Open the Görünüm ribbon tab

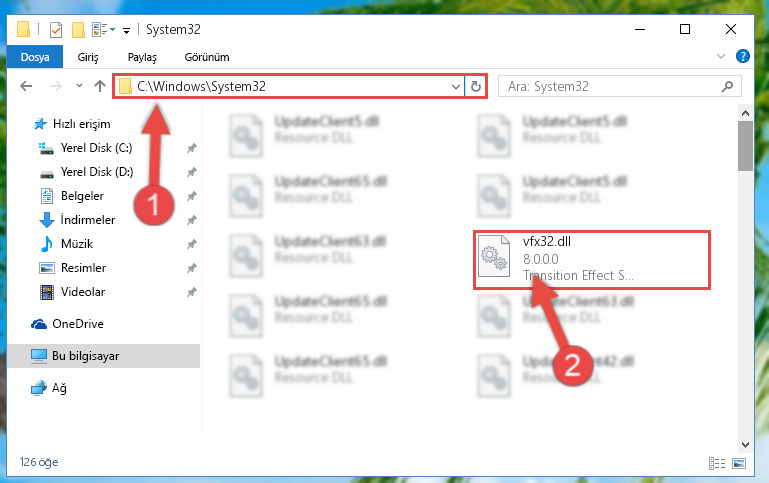pyautogui.click(x=206, y=57)
